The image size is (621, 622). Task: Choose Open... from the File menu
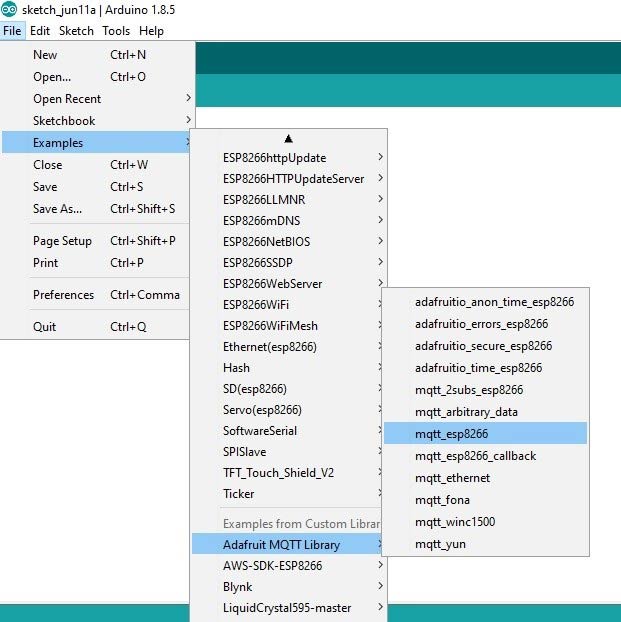click(x=95, y=77)
